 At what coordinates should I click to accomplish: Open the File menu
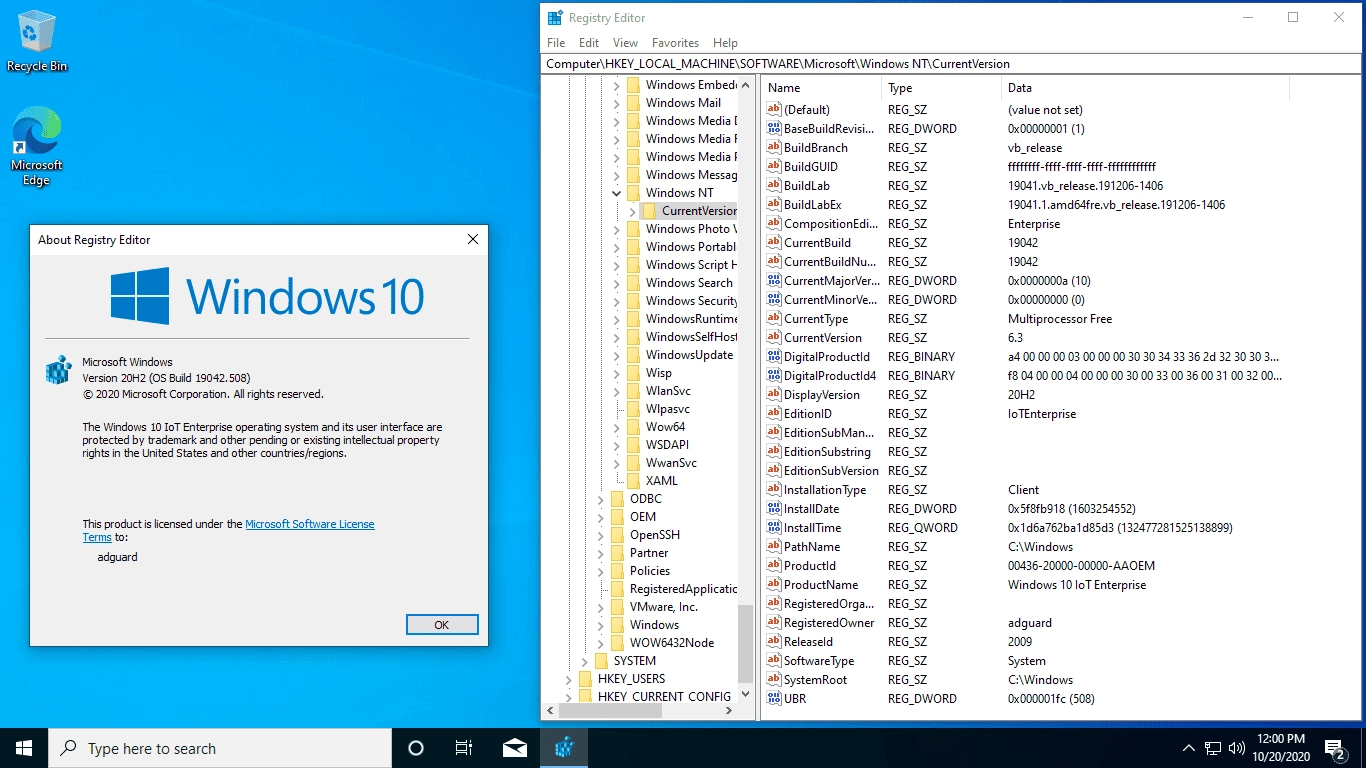pos(556,43)
